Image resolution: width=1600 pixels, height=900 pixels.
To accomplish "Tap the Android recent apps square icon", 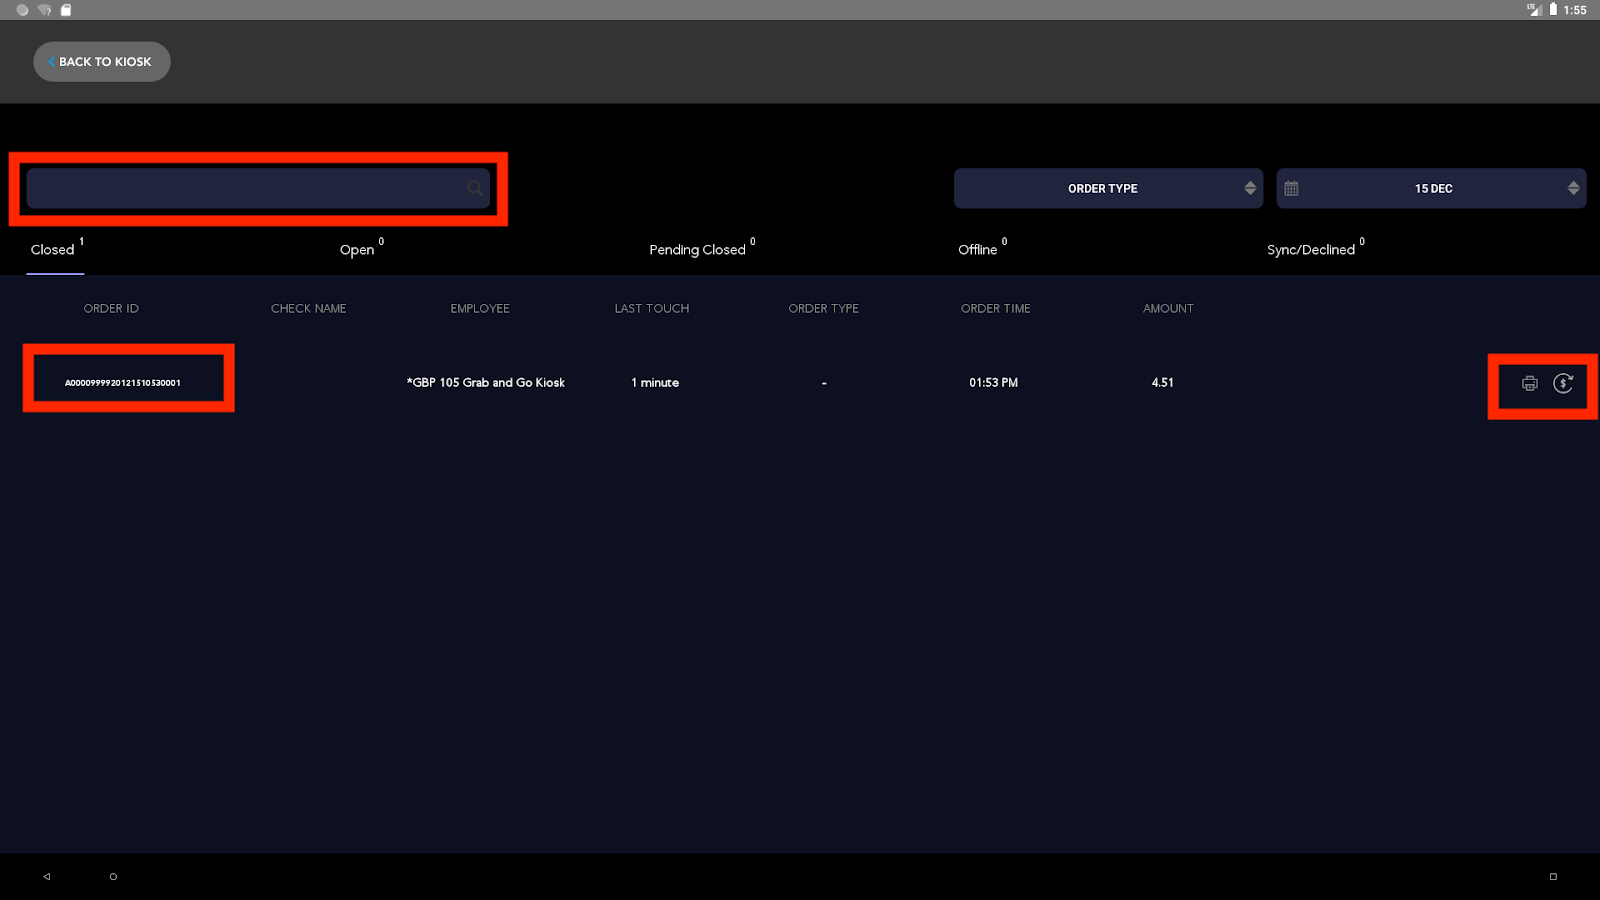I will [x=1553, y=876].
